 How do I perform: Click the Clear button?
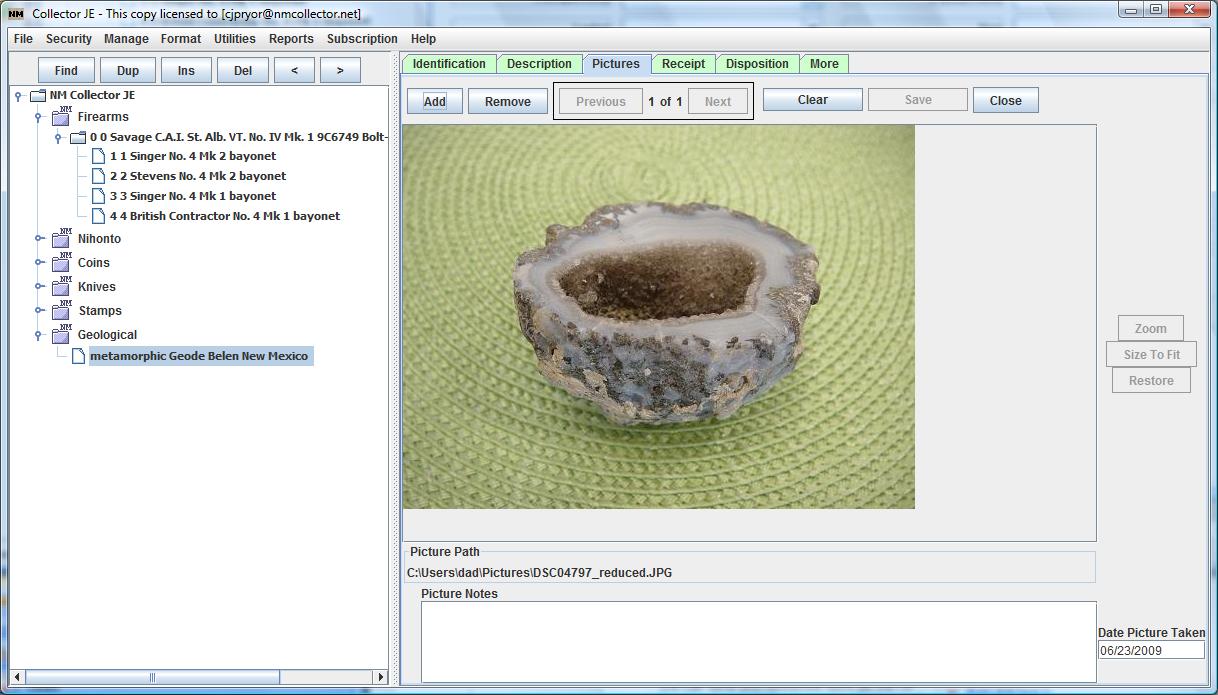(812, 100)
